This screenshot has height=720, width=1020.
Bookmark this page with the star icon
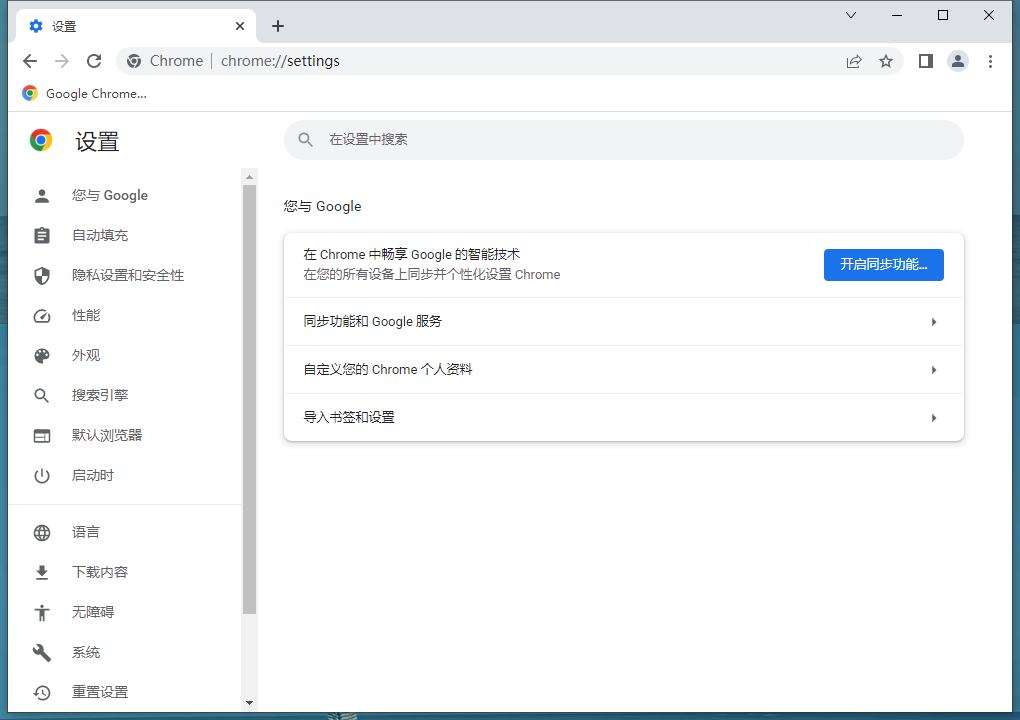886,61
